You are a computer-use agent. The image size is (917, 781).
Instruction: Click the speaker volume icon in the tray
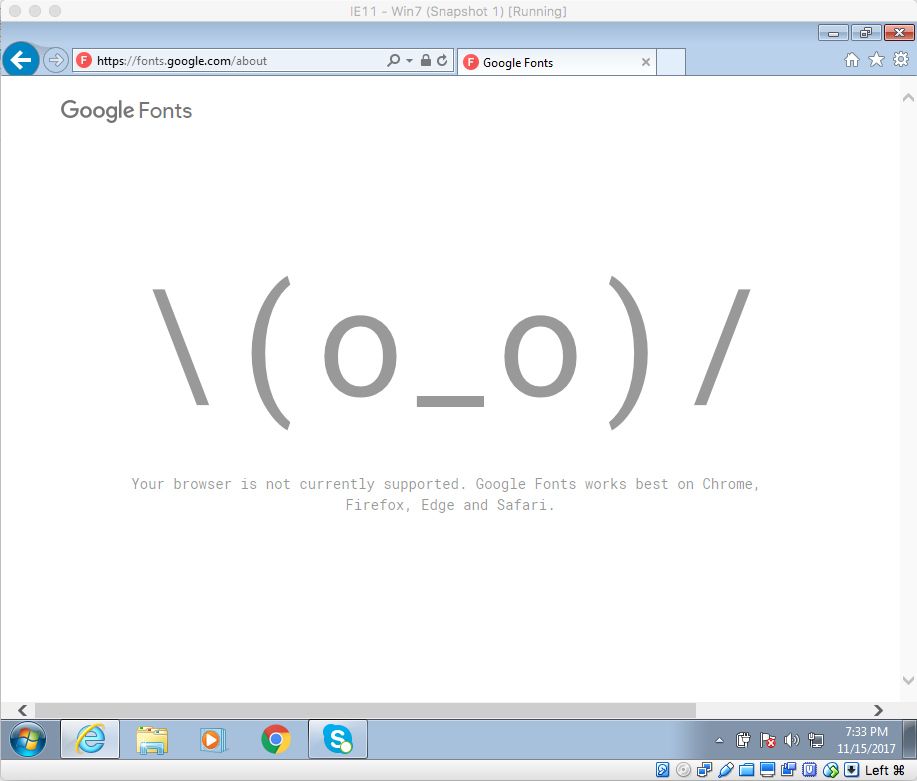point(790,740)
